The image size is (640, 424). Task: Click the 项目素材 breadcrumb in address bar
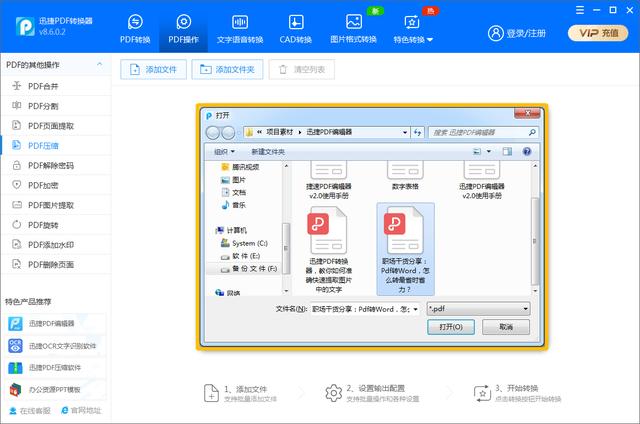tap(280, 132)
